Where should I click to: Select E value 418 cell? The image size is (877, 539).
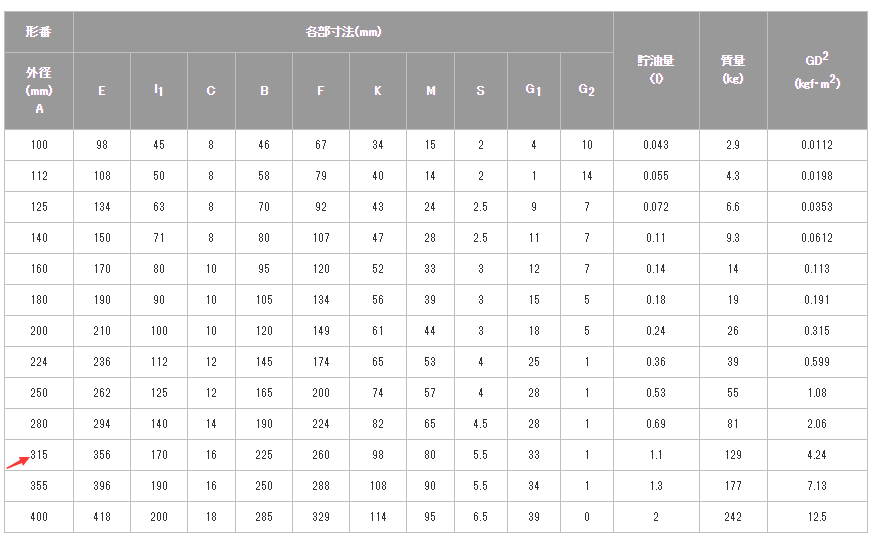point(102,517)
